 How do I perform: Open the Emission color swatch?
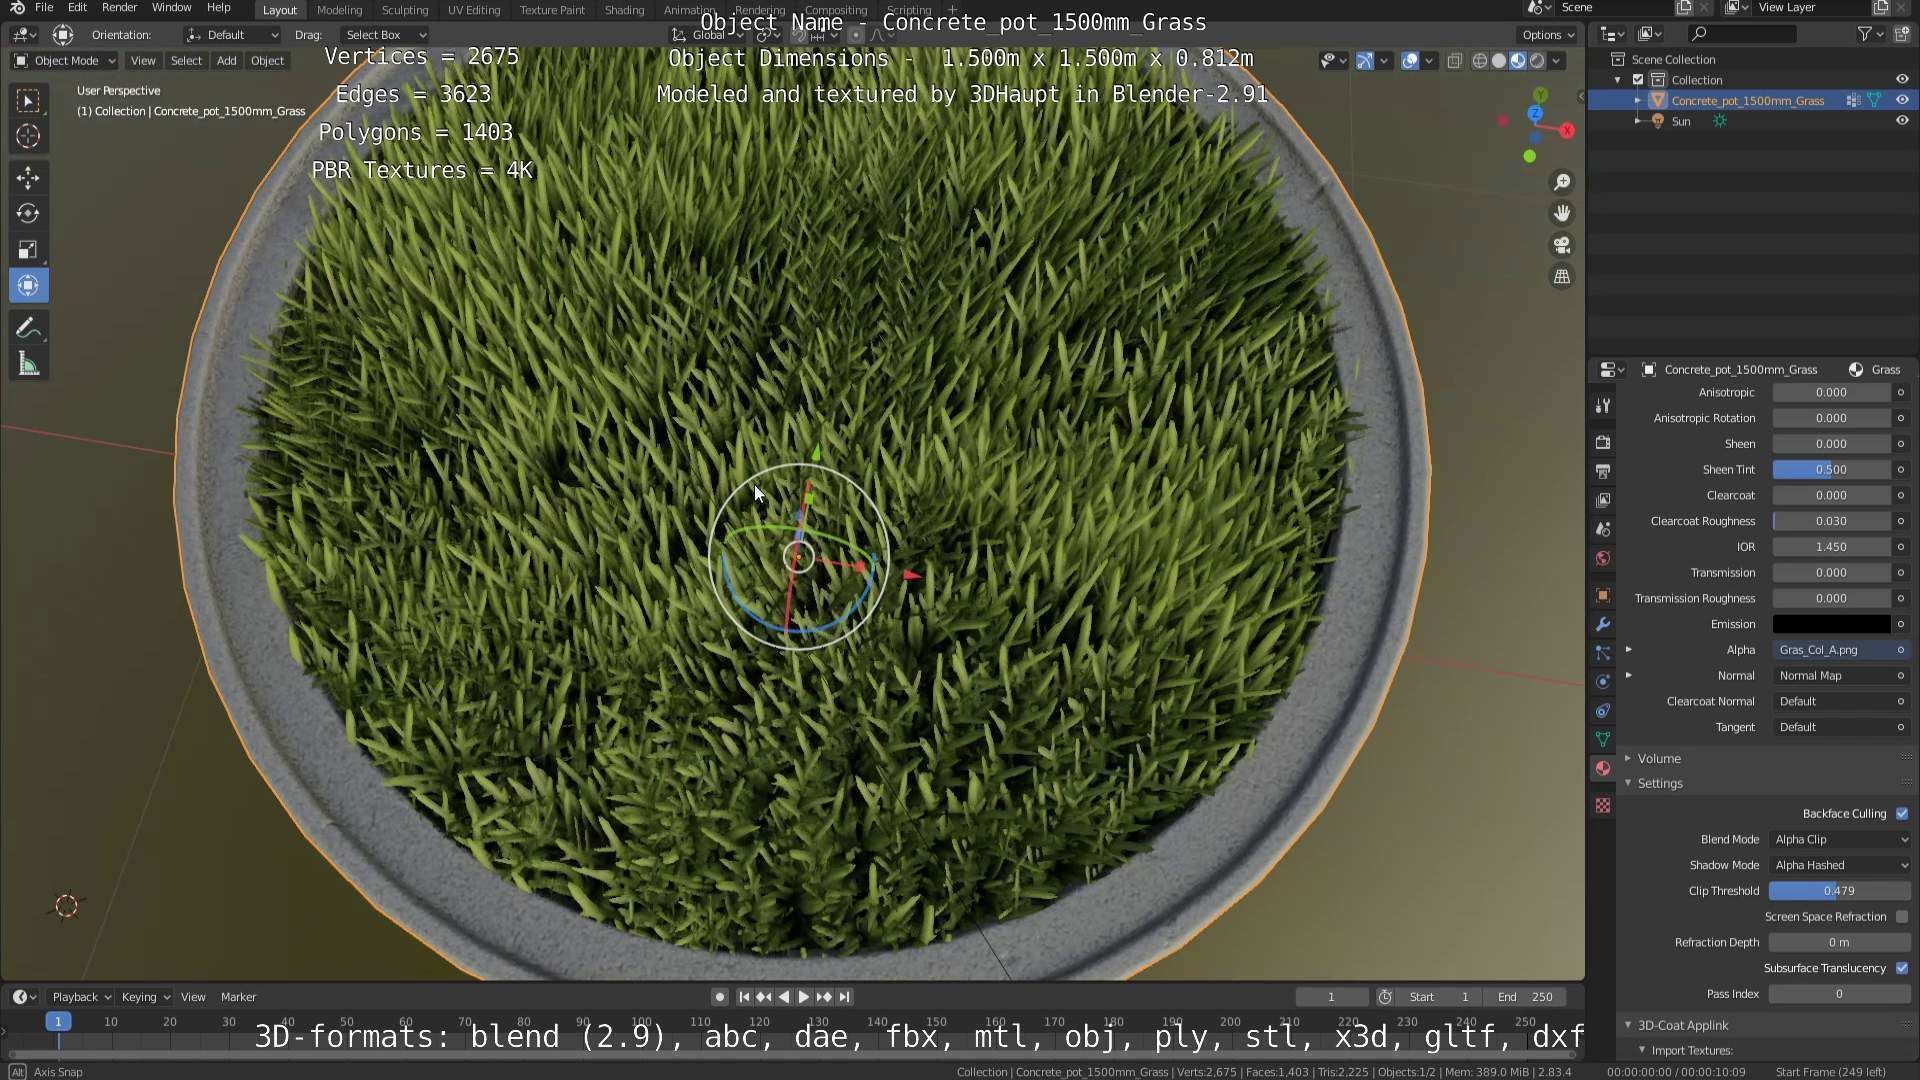1832,624
